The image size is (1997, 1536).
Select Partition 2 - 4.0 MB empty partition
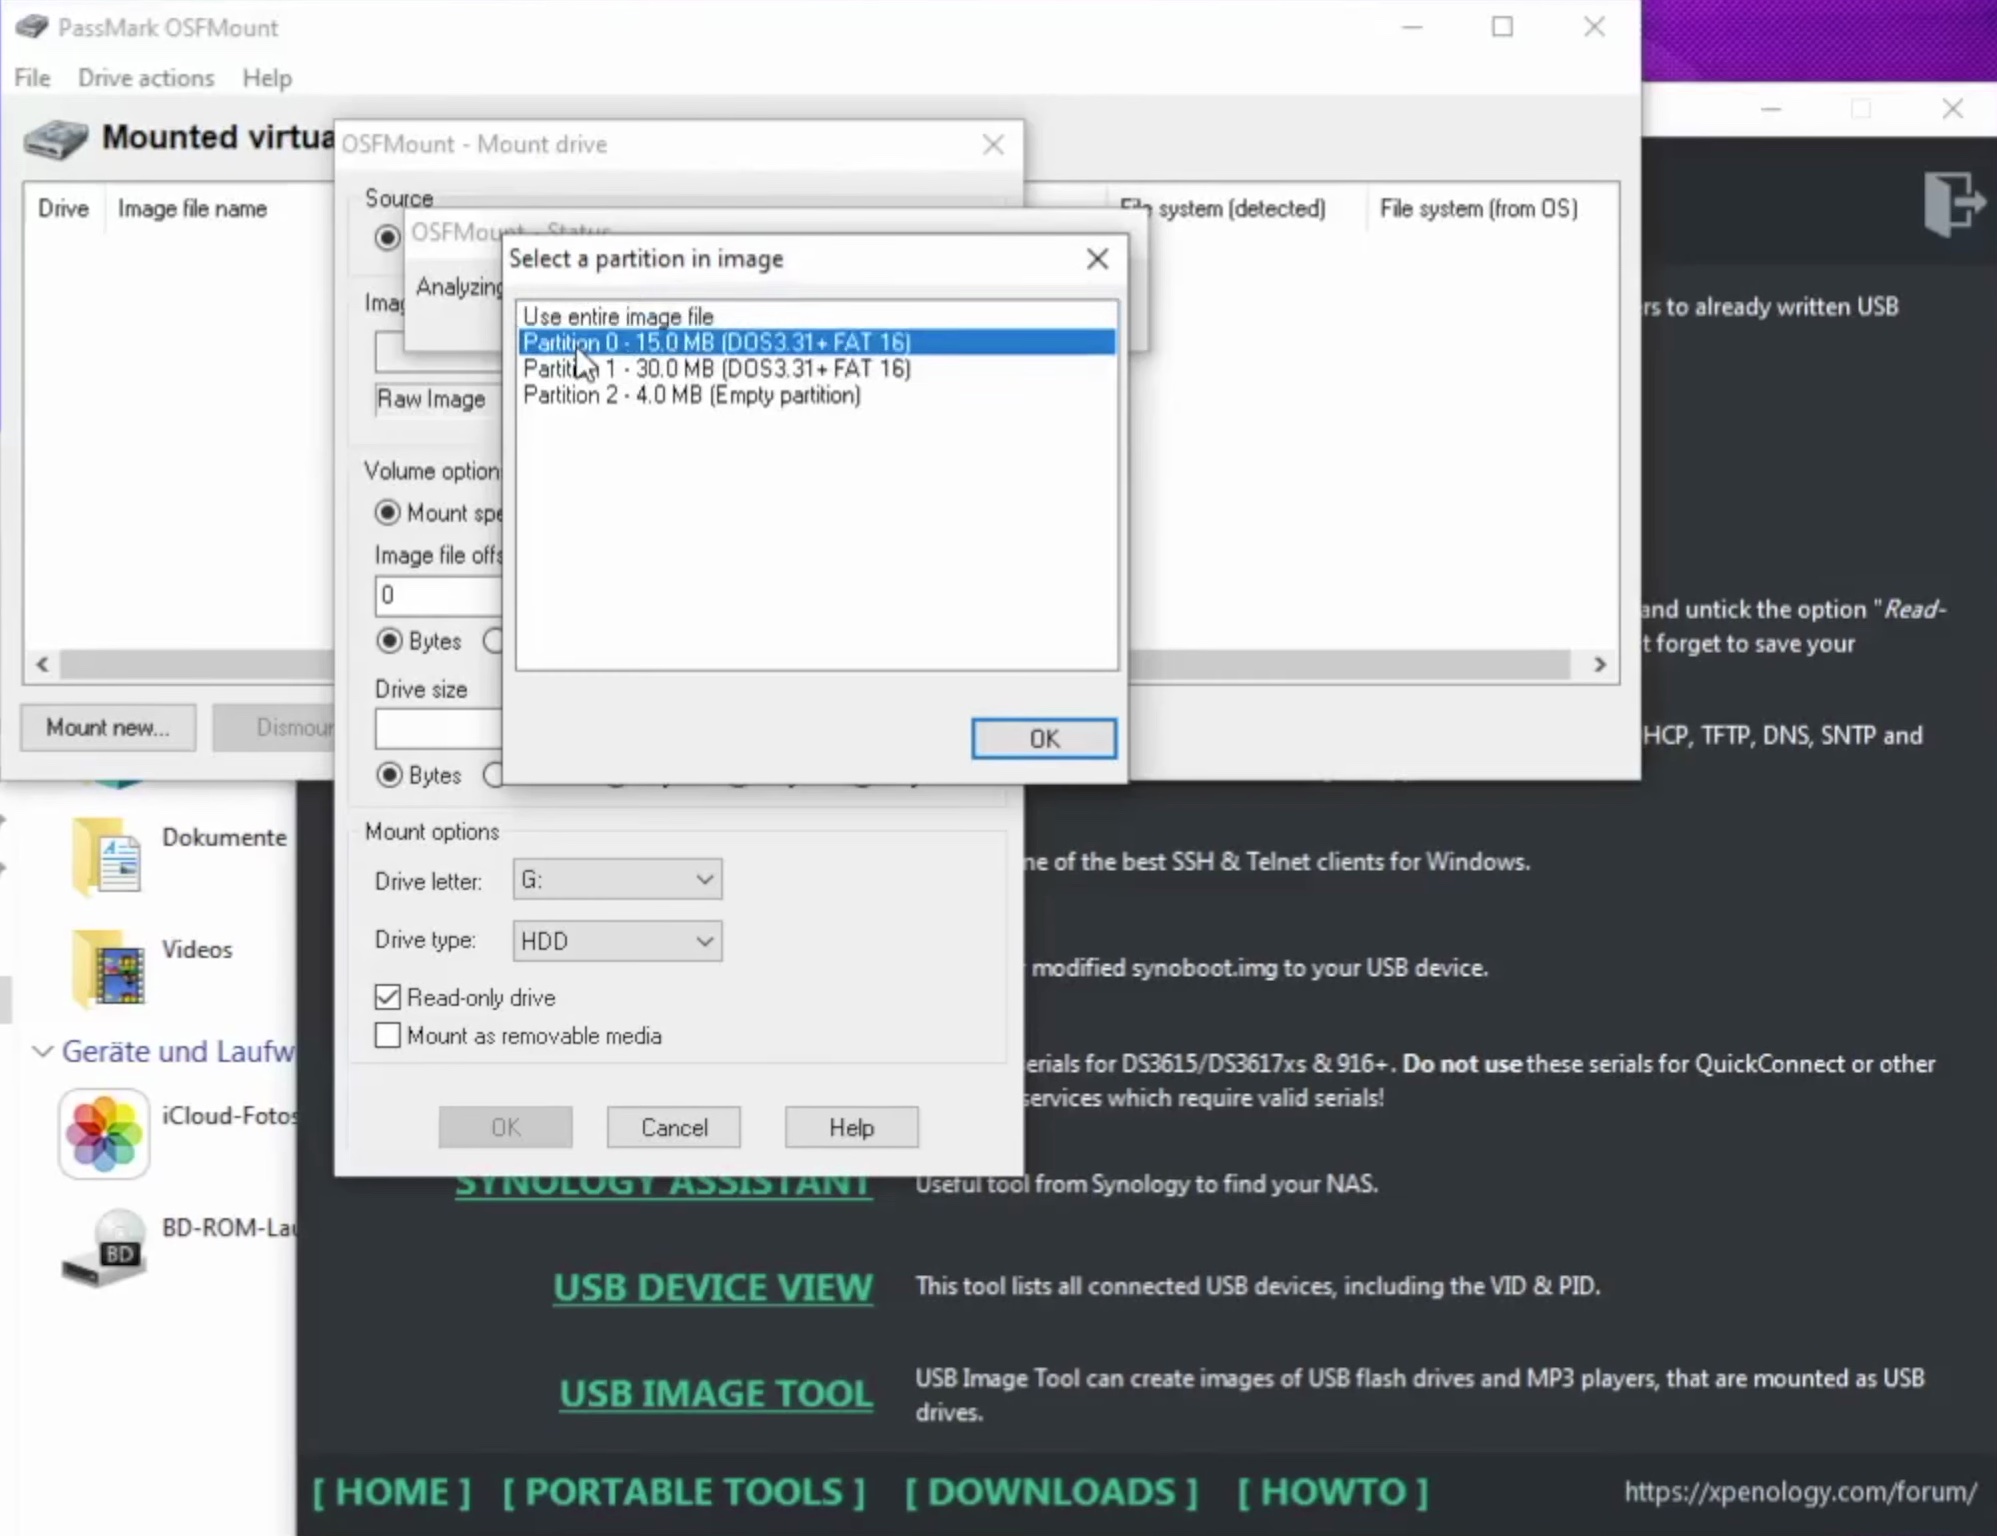[817, 395]
